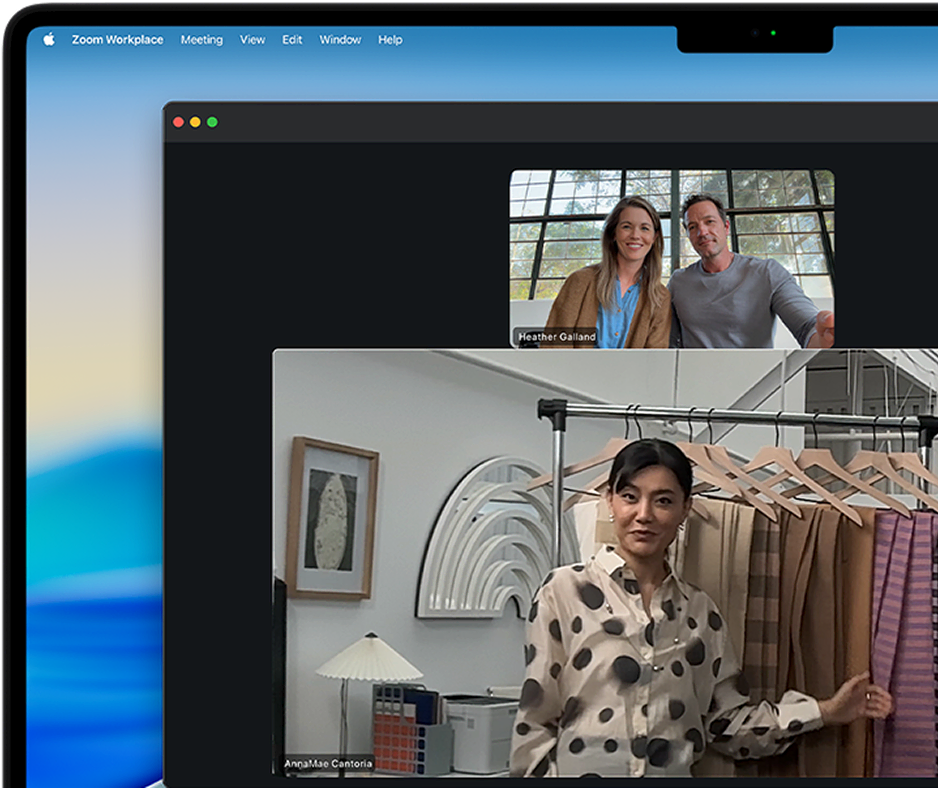938x788 pixels.
Task: Click the camera indicator light in the notch
Action: coord(773,33)
